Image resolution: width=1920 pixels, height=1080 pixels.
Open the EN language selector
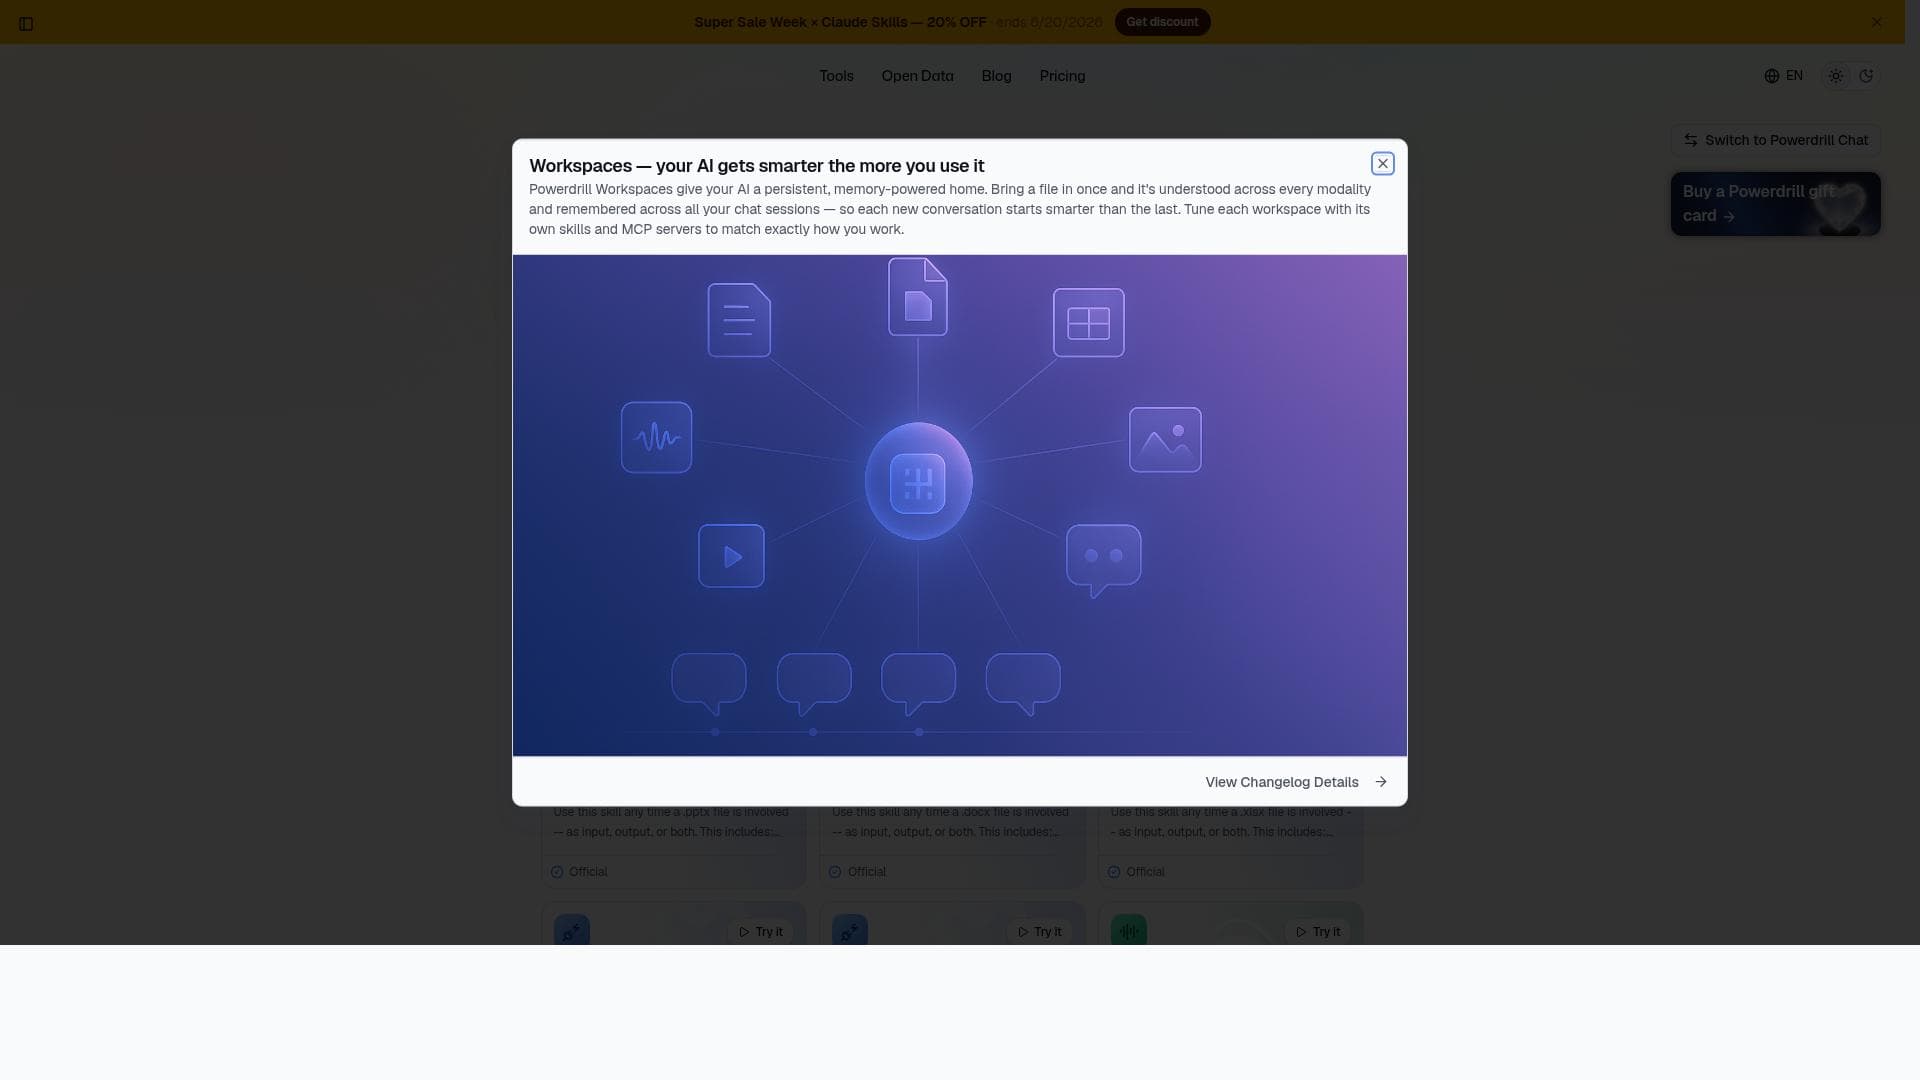pos(1783,76)
